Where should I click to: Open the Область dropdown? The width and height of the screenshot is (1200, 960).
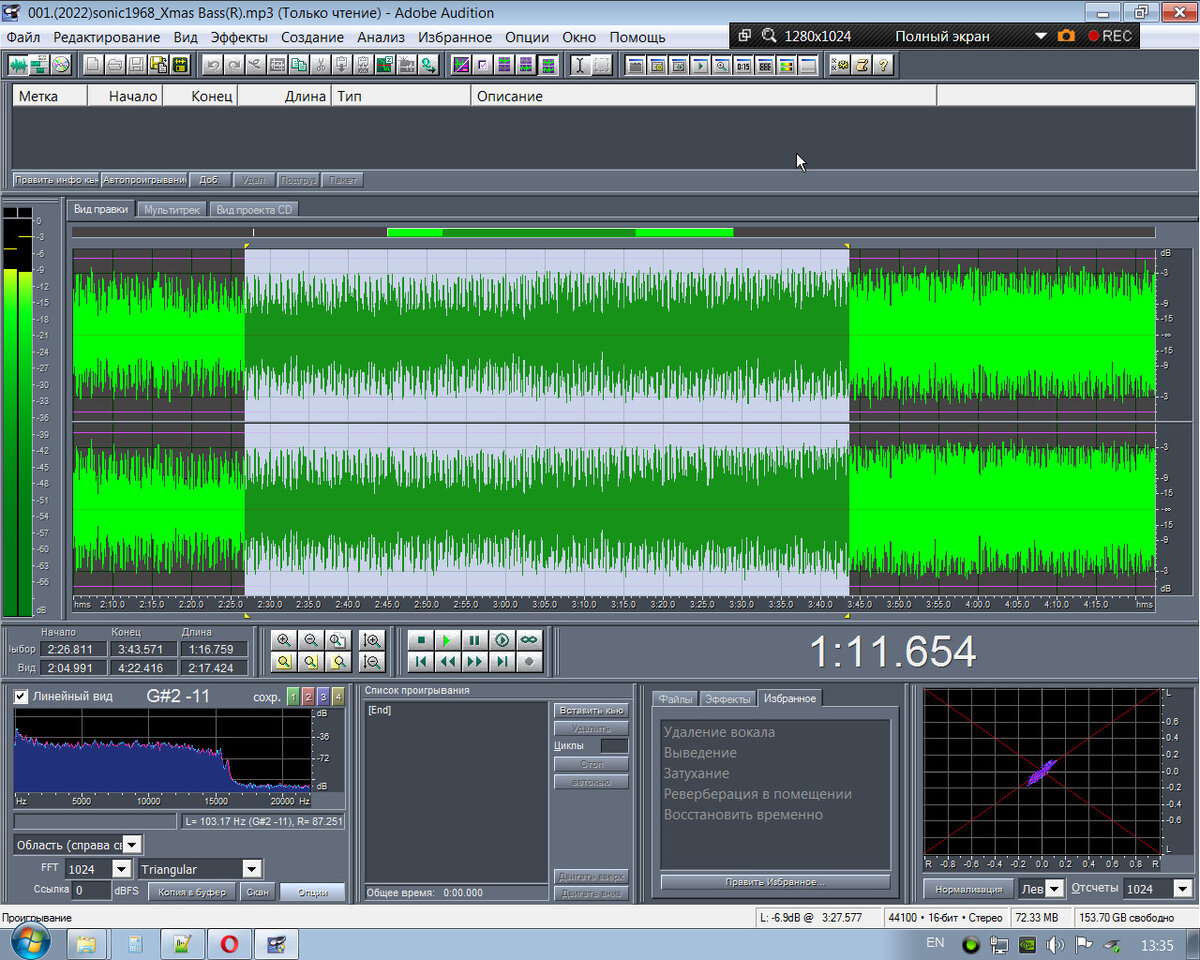coord(133,845)
